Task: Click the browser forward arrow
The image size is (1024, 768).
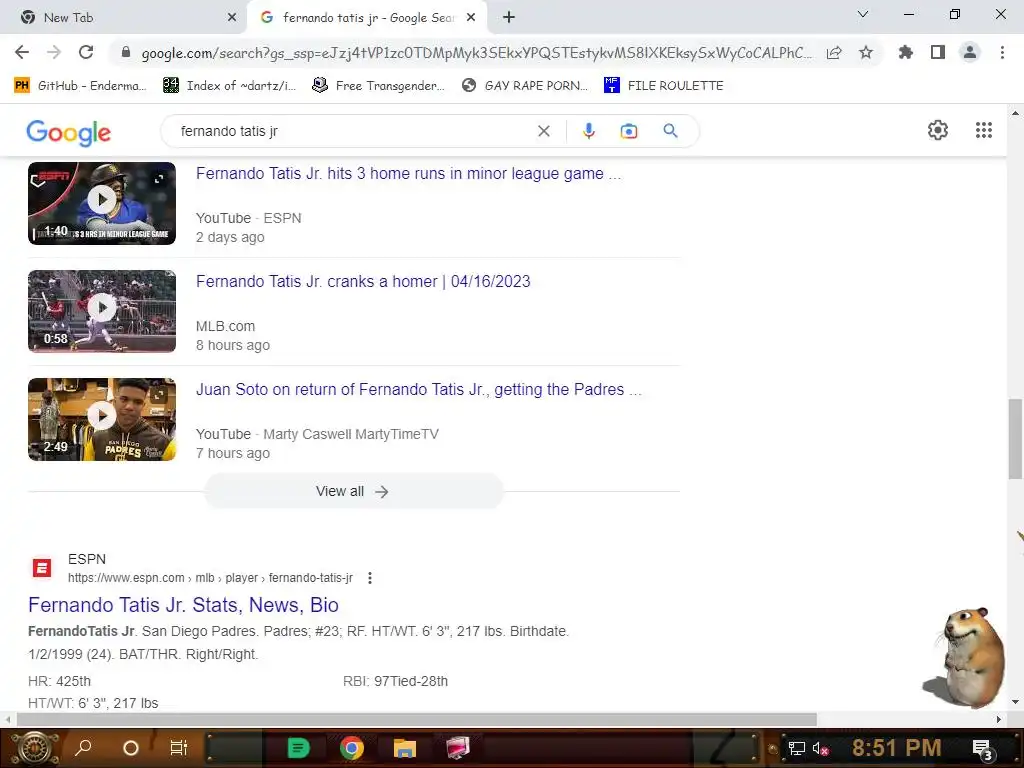Action: click(54, 52)
